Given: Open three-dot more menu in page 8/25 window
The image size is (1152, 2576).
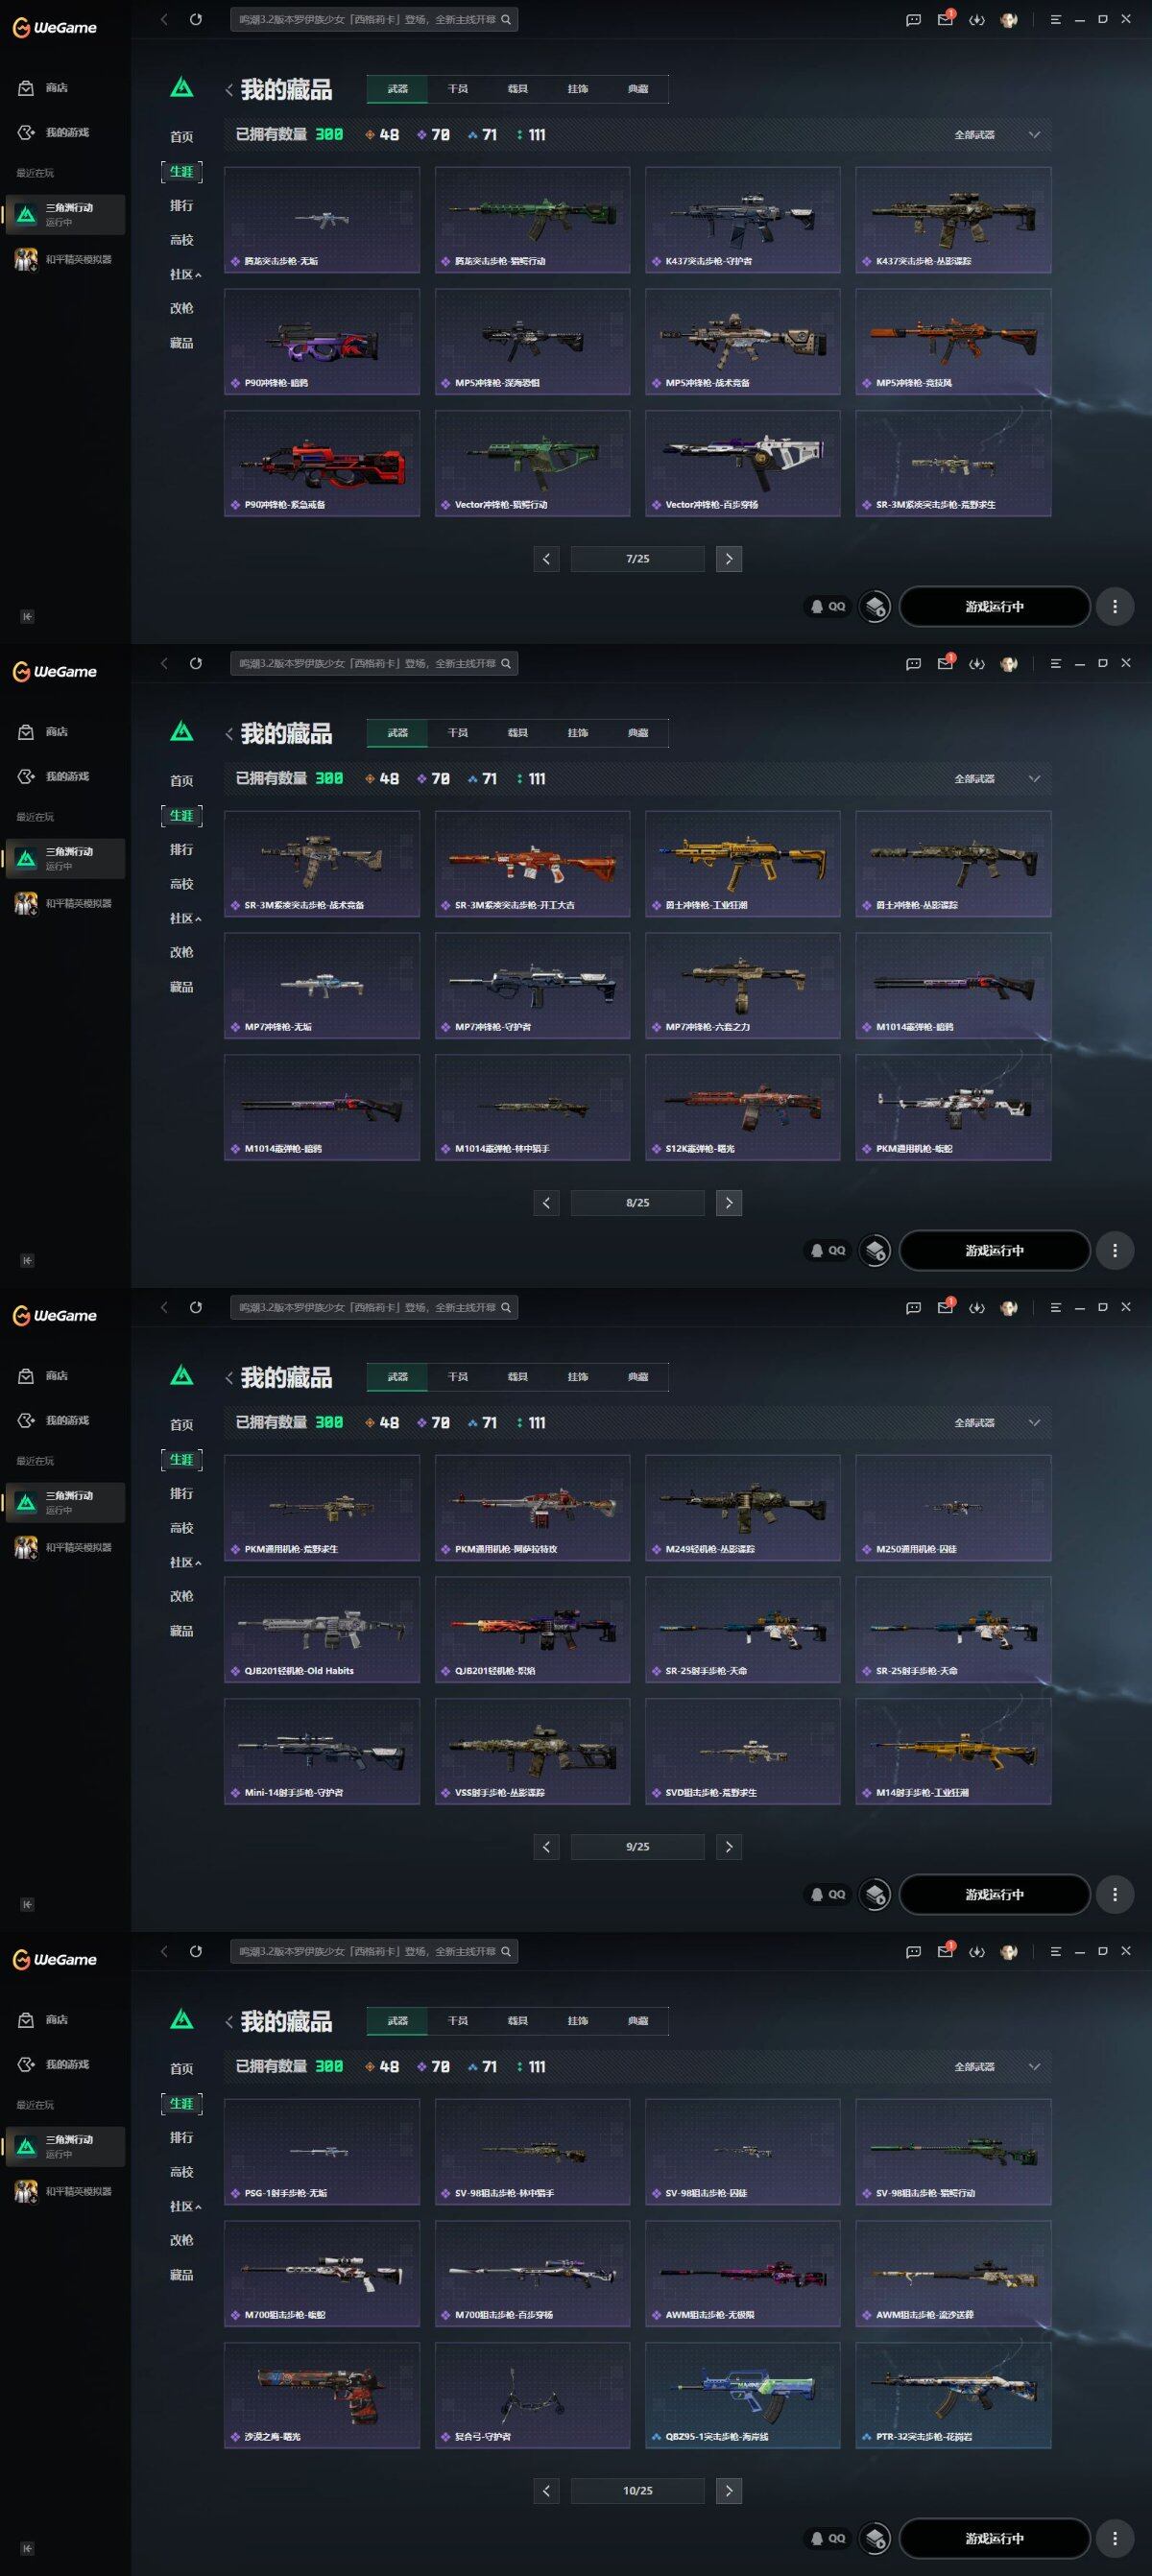Looking at the screenshot, I should (1115, 1250).
